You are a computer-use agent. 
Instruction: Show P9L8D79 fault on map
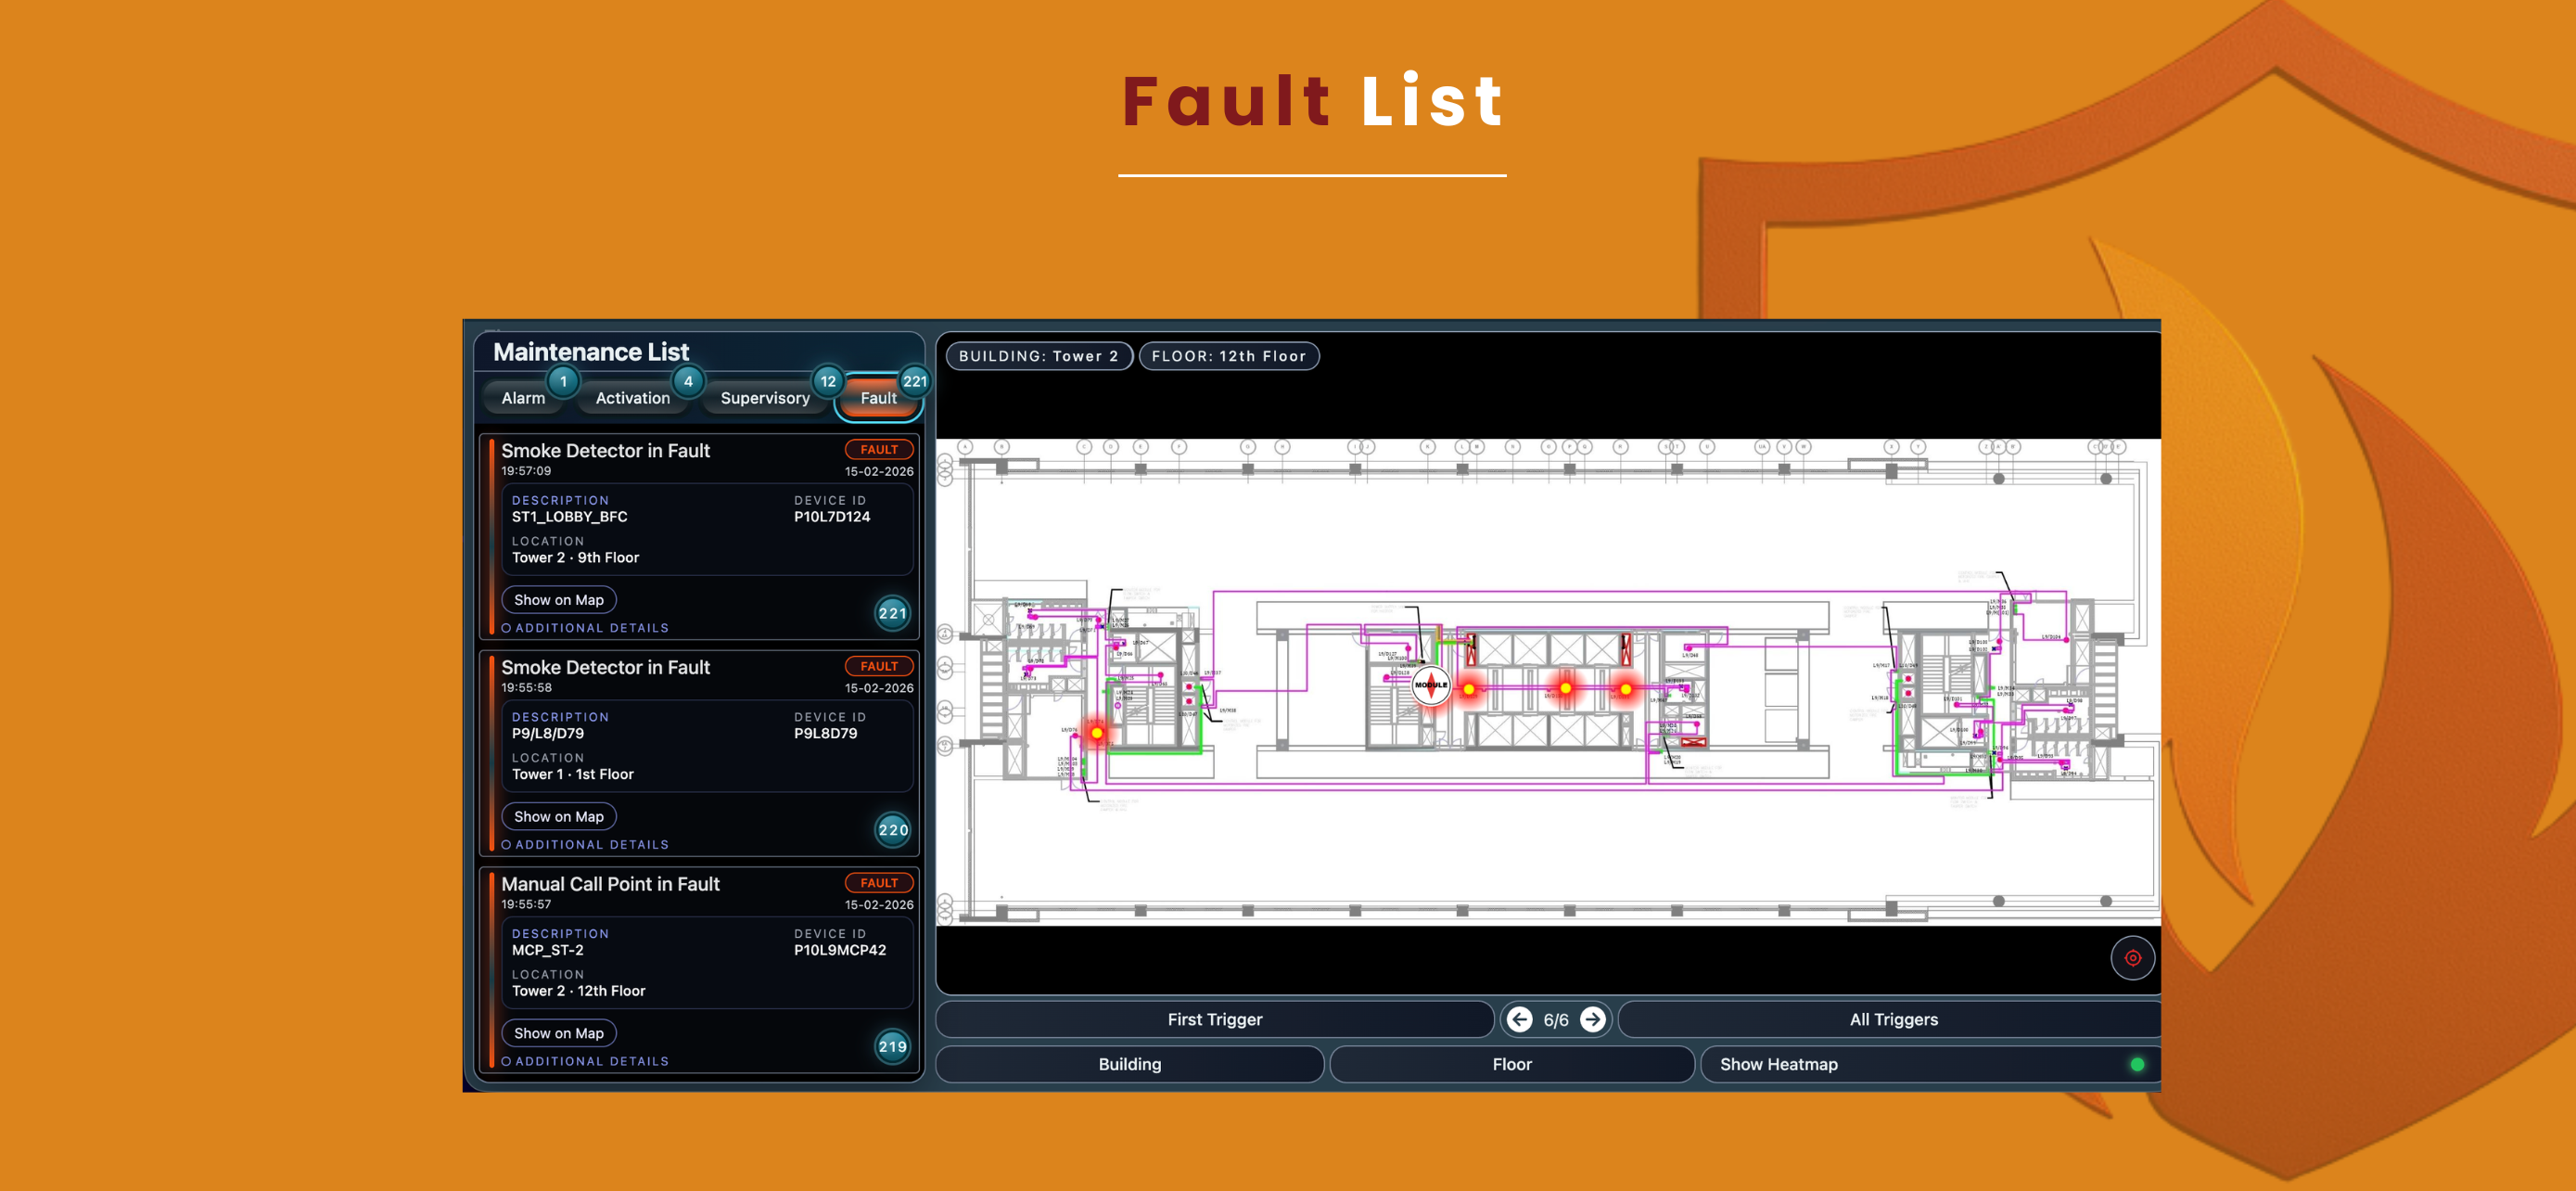(x=559, y=817)
